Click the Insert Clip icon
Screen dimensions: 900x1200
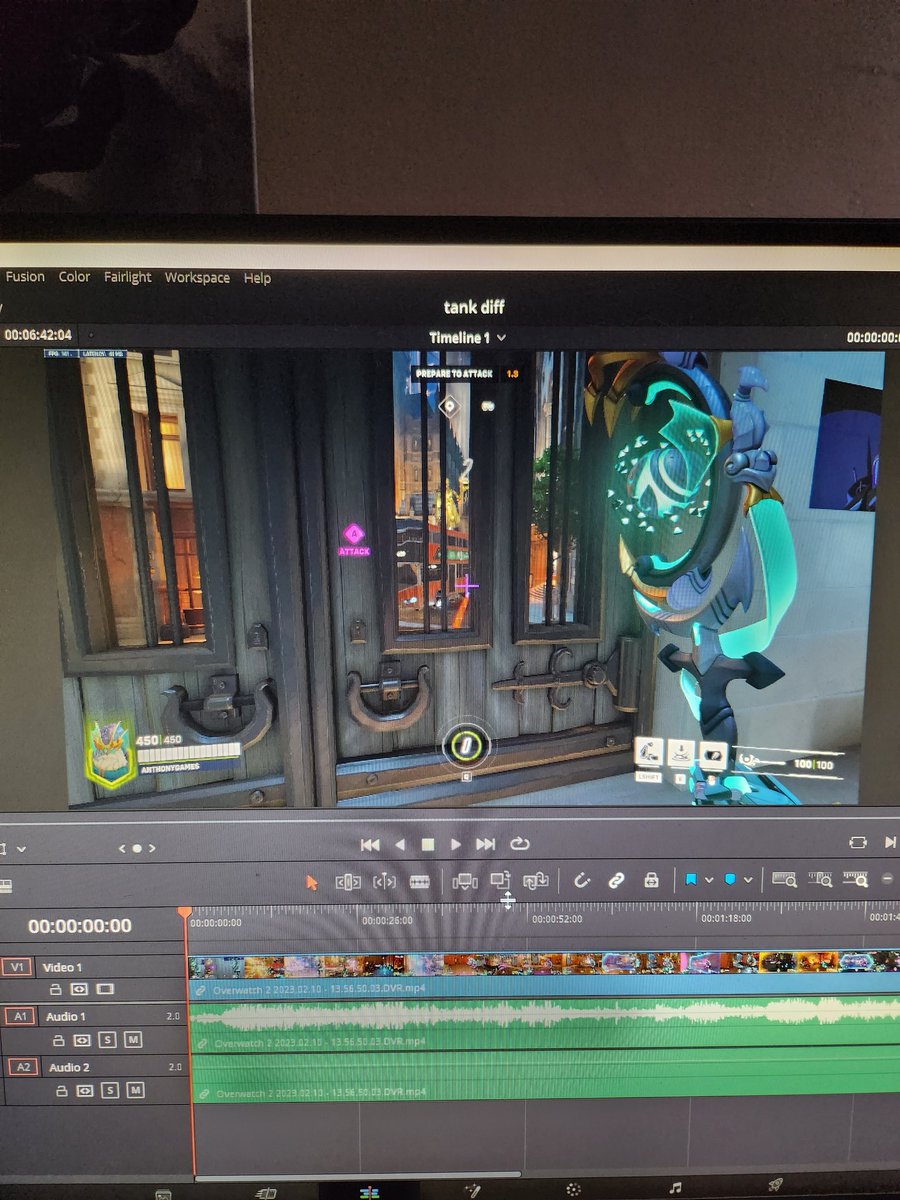tap(465, 881)
